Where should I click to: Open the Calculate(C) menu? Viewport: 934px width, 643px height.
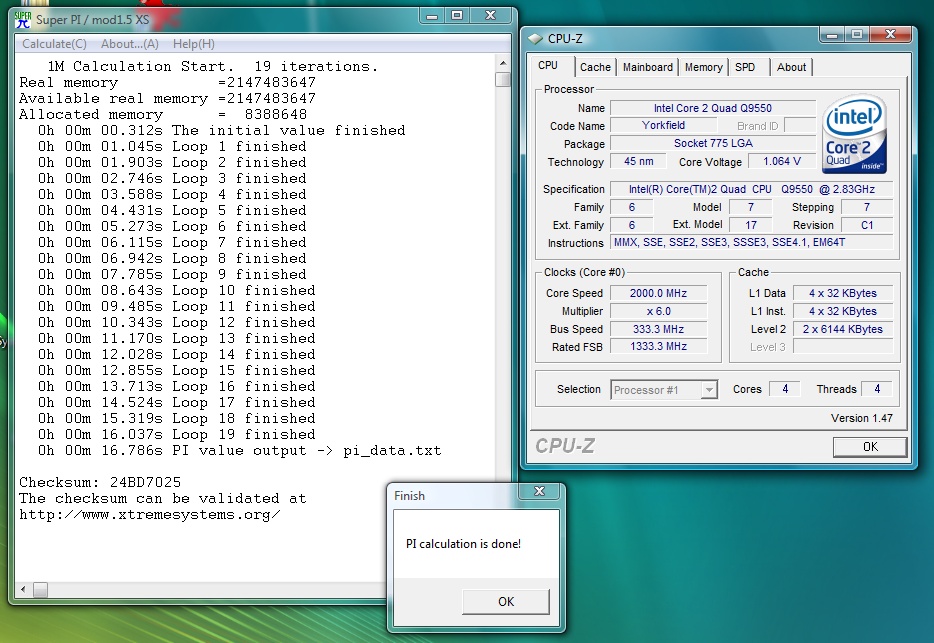(x=54, y=44)
